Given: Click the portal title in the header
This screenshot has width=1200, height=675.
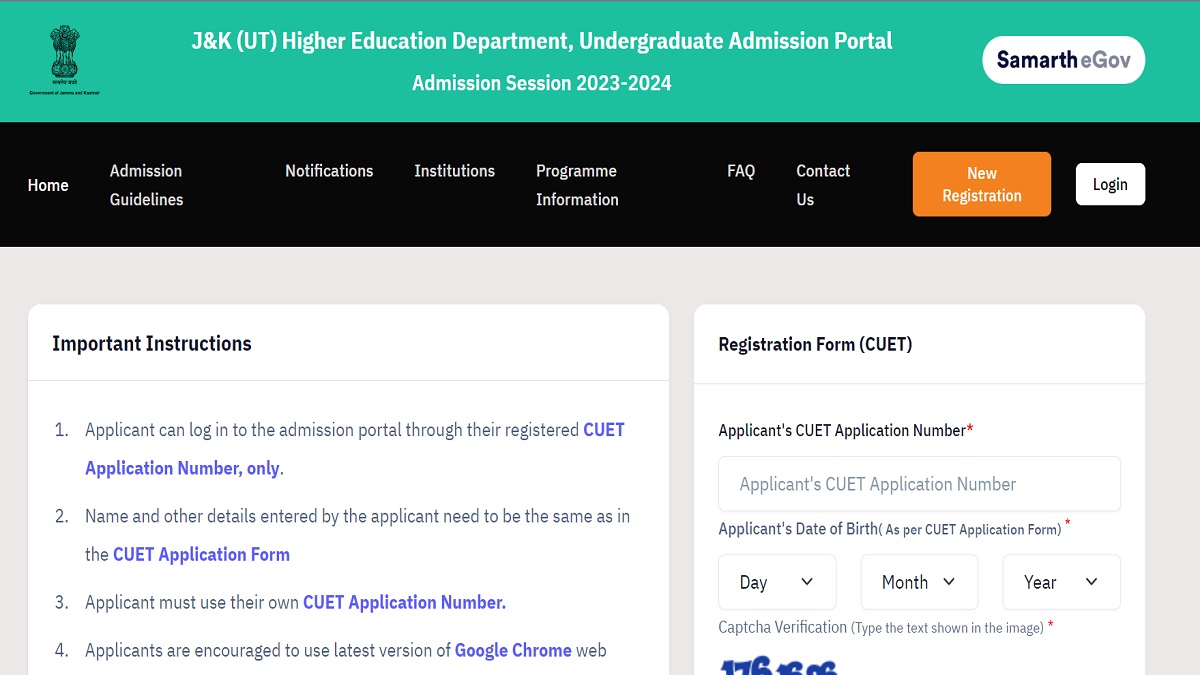Looking at the screenshot, I should coord(542,41).
